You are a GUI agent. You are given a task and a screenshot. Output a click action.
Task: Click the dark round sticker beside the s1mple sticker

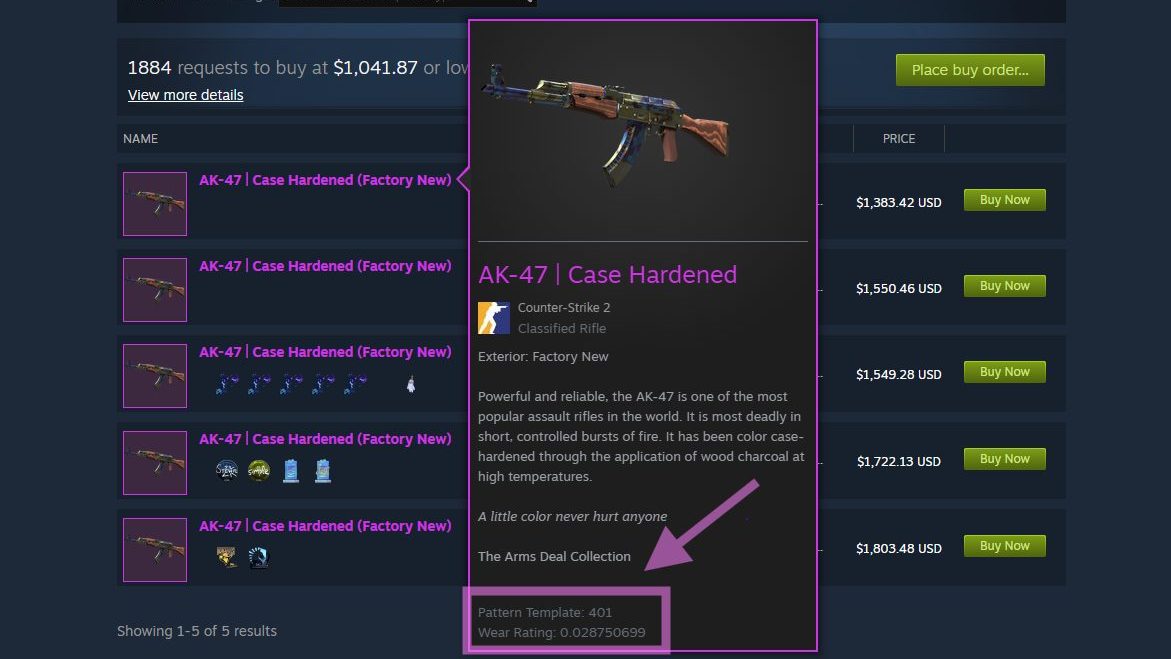point(226,471)
